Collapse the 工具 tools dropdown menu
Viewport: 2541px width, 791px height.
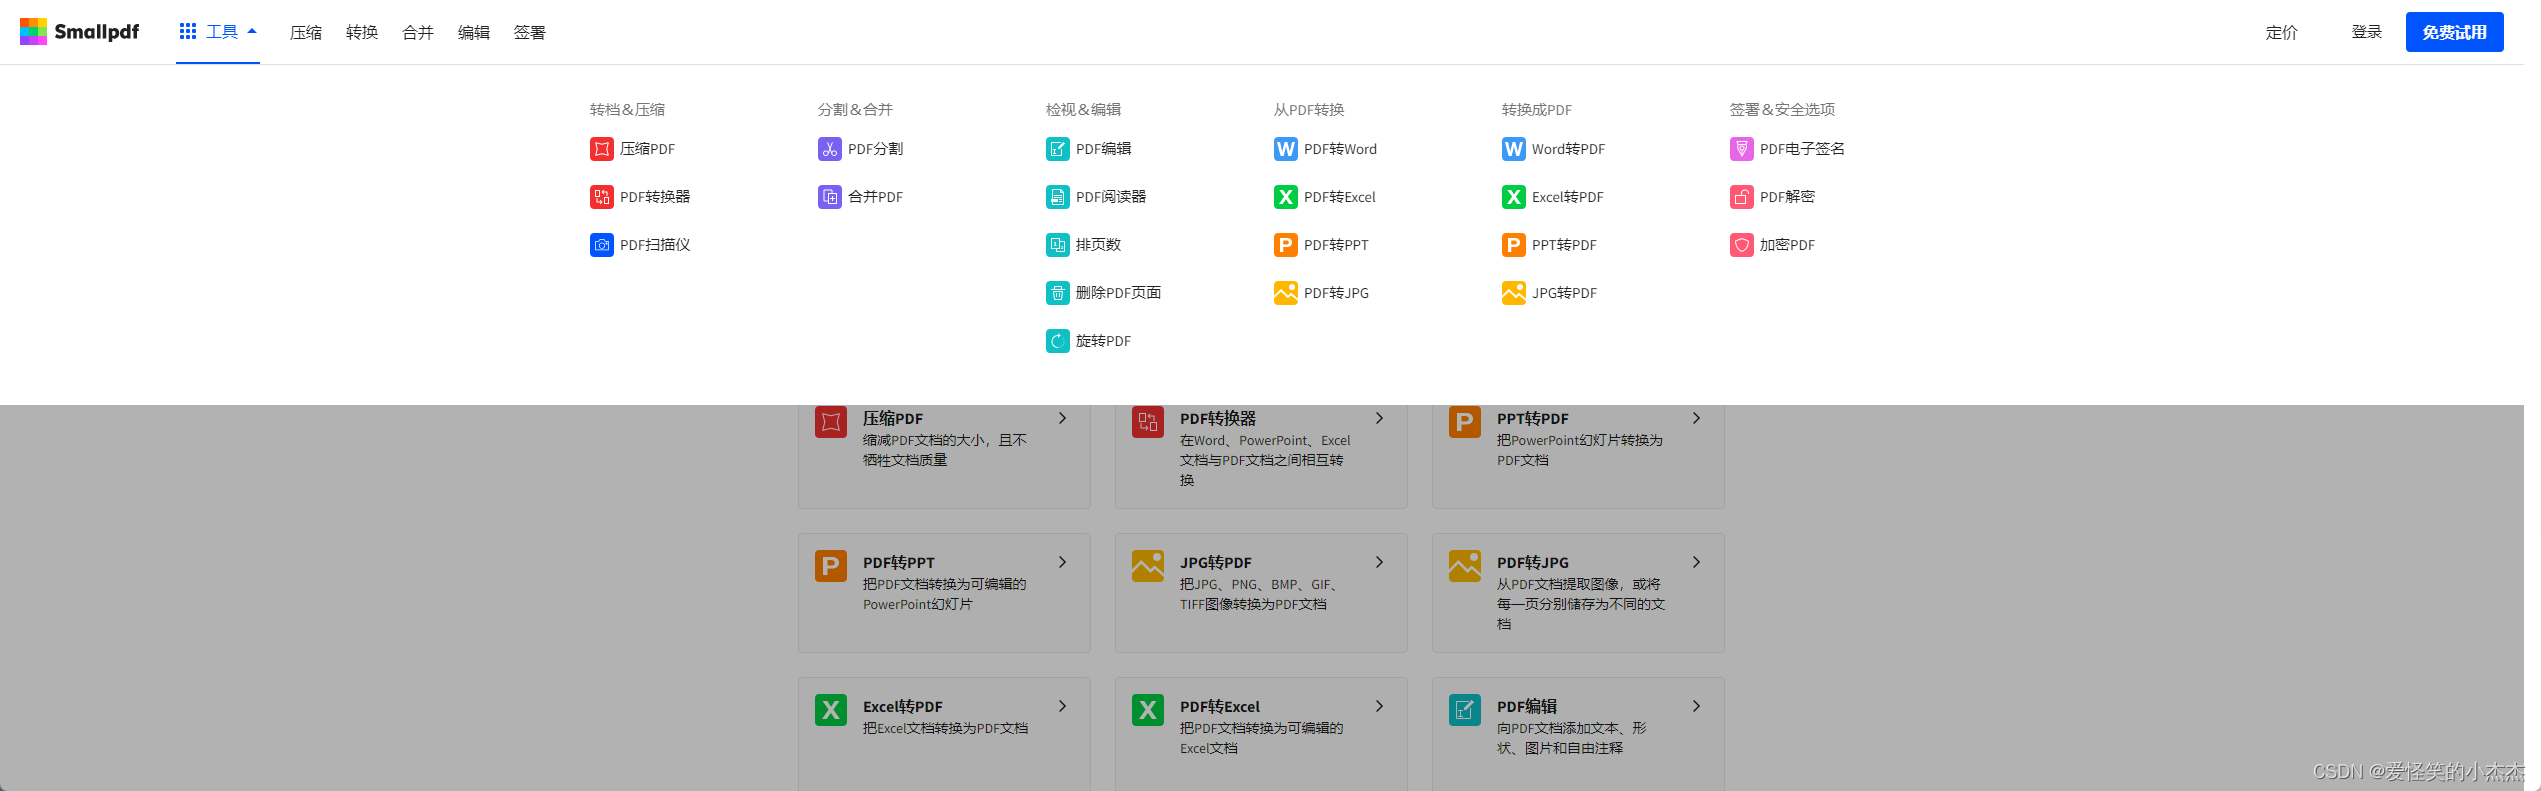coord(218,32)
